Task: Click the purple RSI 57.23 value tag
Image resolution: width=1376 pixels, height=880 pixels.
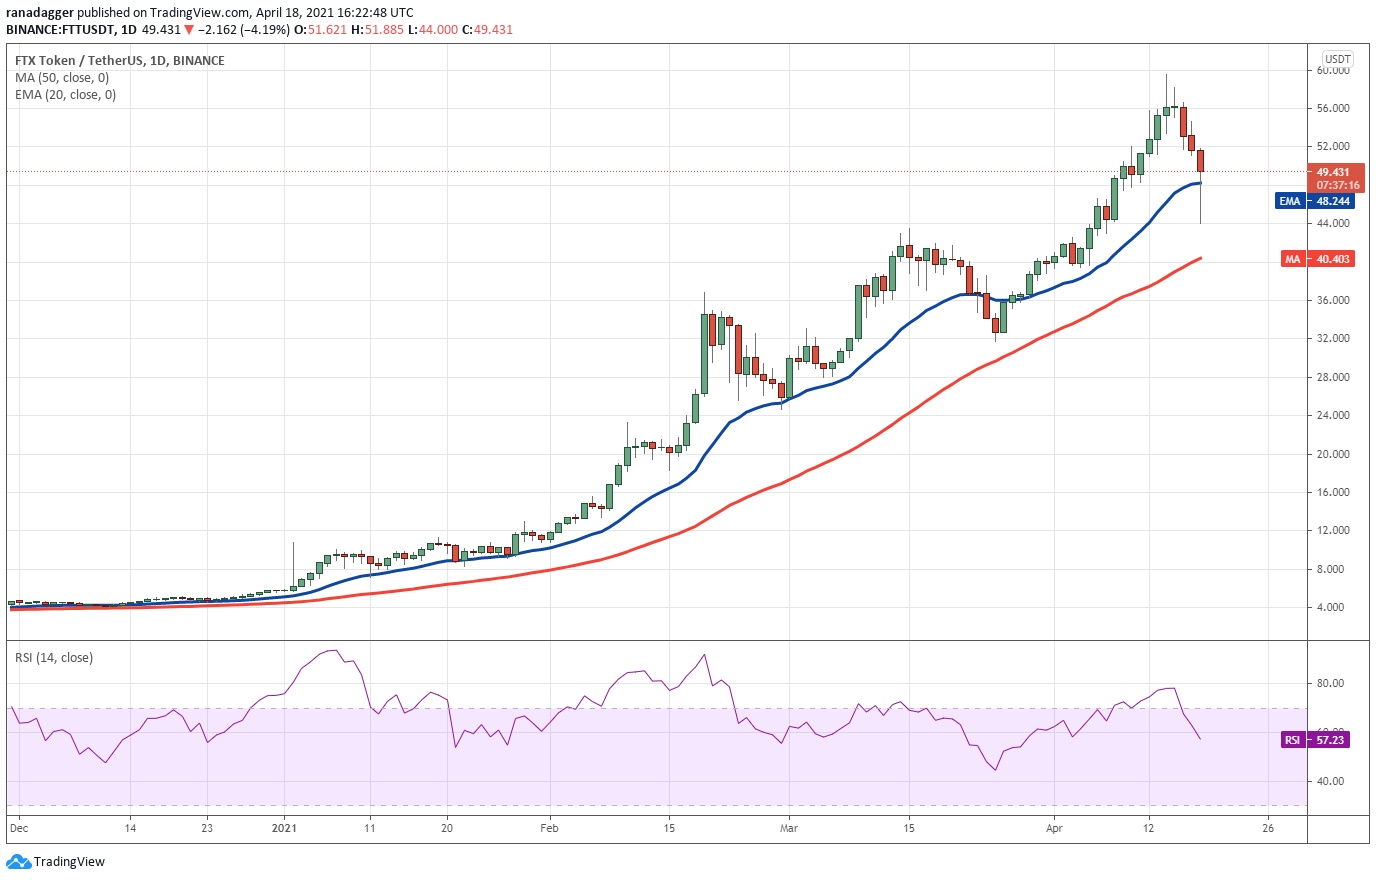Action: (1315, 740)
